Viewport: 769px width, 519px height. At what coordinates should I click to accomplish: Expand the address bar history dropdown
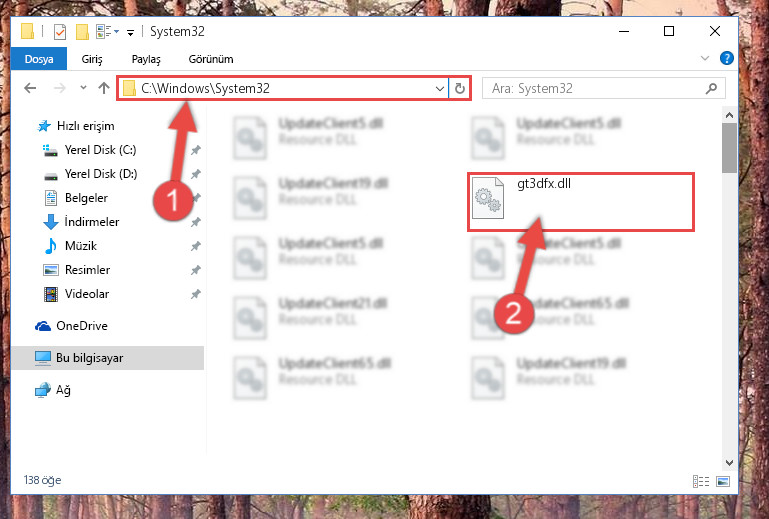coord(439,89)
